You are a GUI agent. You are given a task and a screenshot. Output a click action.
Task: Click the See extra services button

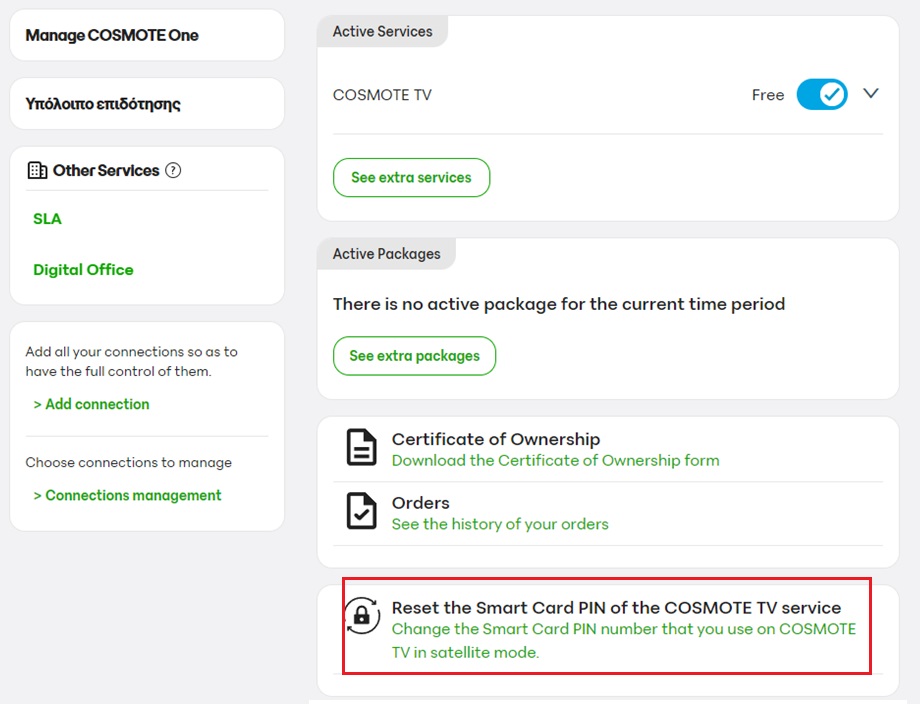pos(411,178)
